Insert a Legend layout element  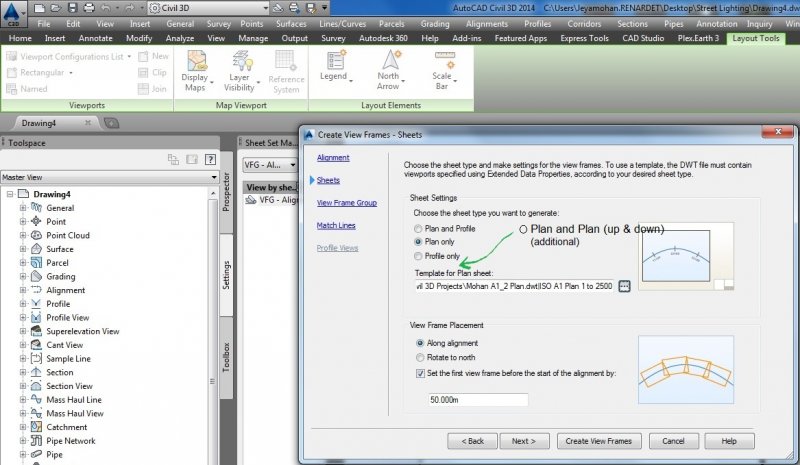335,66
